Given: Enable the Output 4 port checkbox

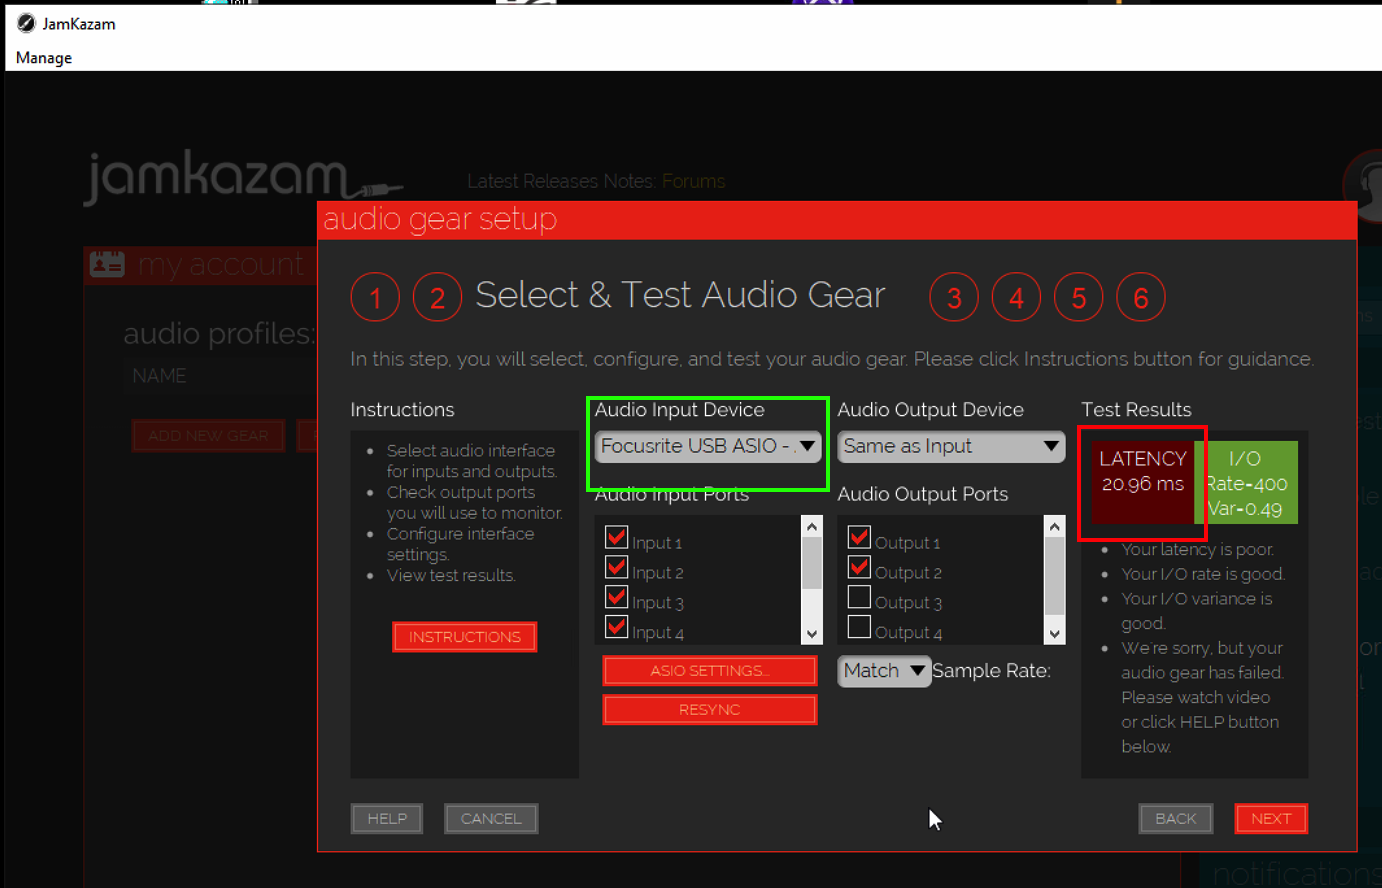Looking at the screenshot, I should [x=859, y=627].
